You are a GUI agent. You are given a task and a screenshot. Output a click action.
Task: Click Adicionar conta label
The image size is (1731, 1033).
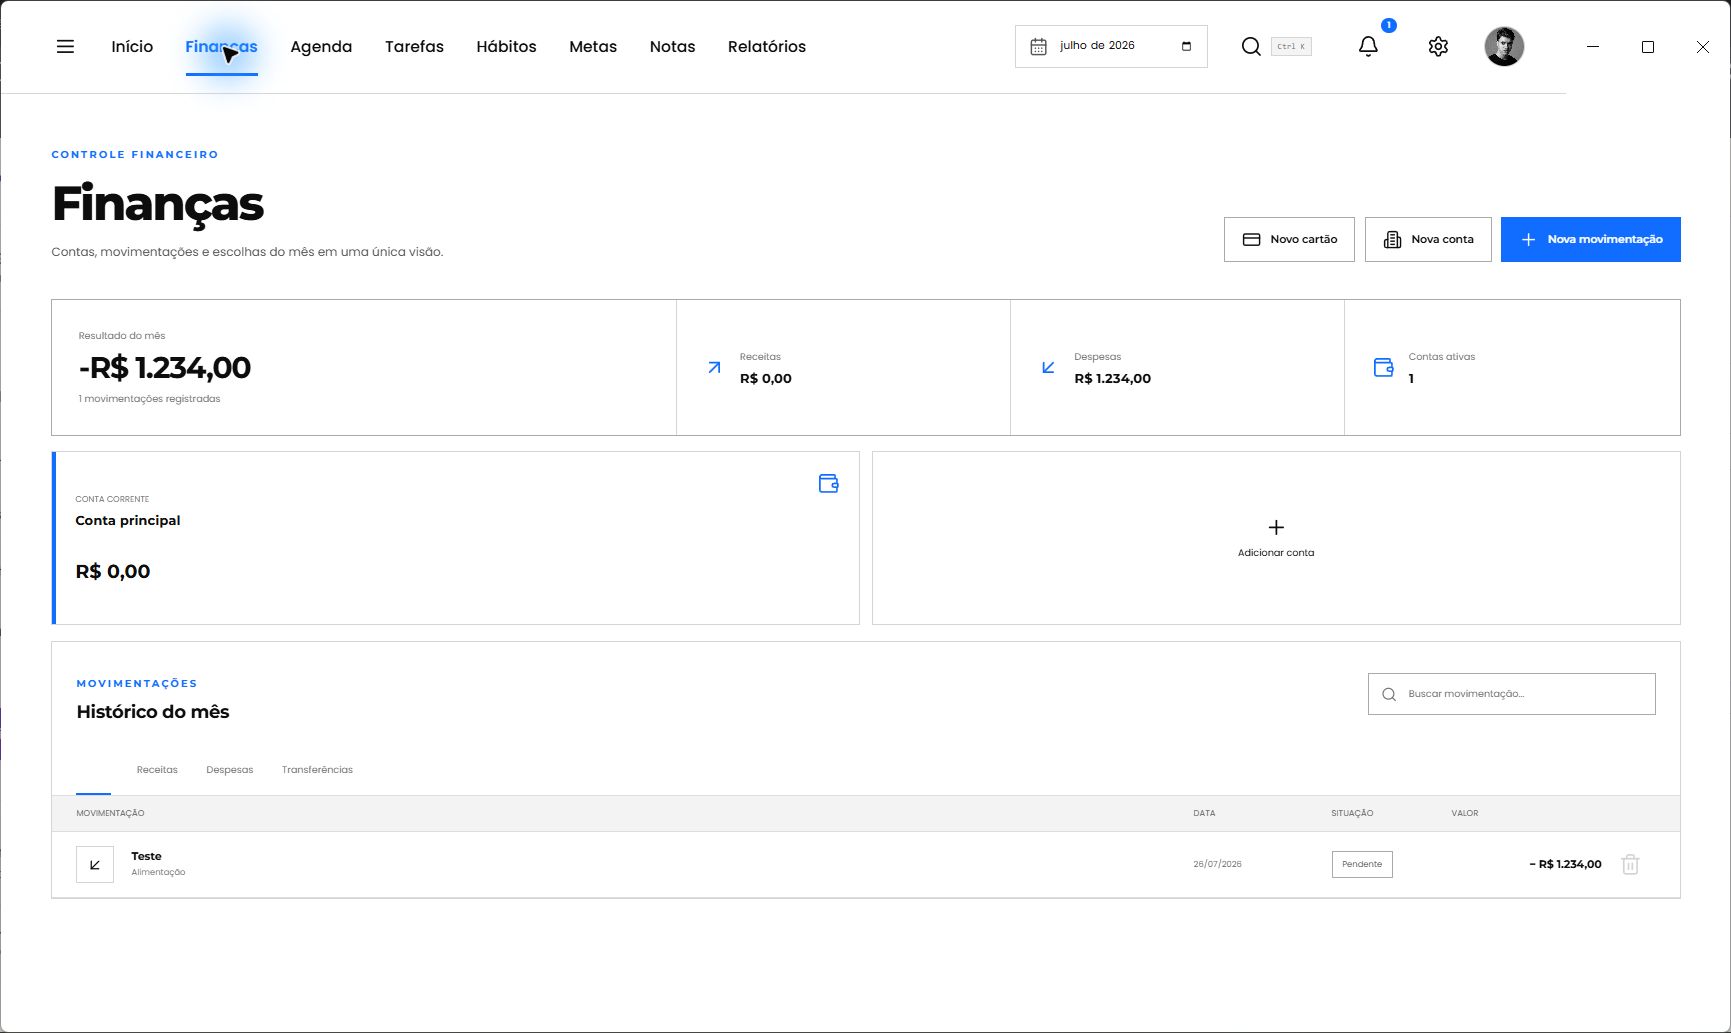(1276, 552)
